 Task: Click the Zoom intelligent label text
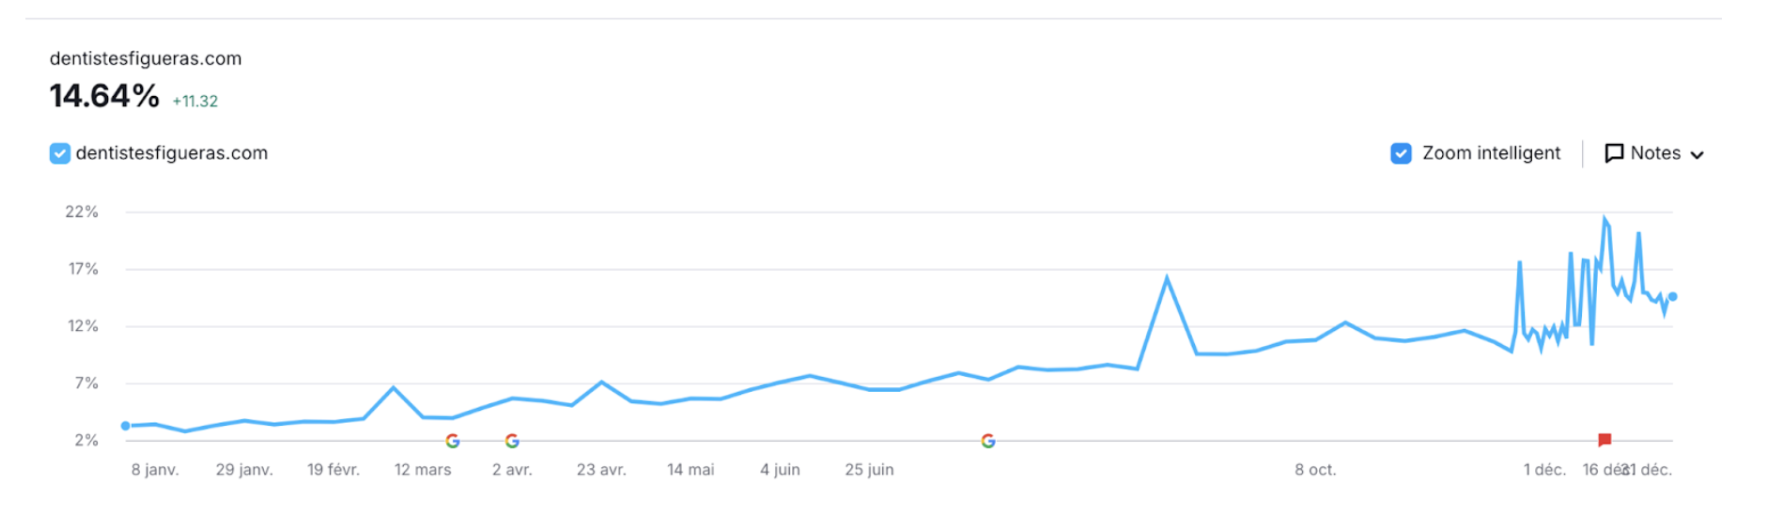[1491, 153]
